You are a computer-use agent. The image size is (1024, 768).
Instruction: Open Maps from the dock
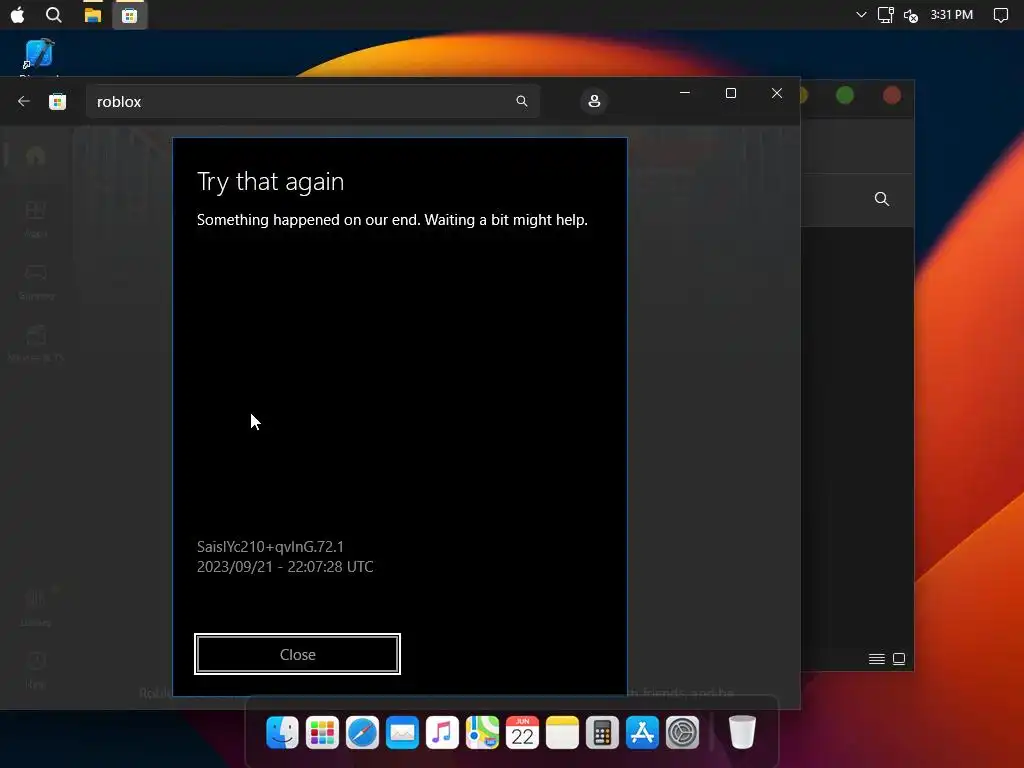(483, 732)
